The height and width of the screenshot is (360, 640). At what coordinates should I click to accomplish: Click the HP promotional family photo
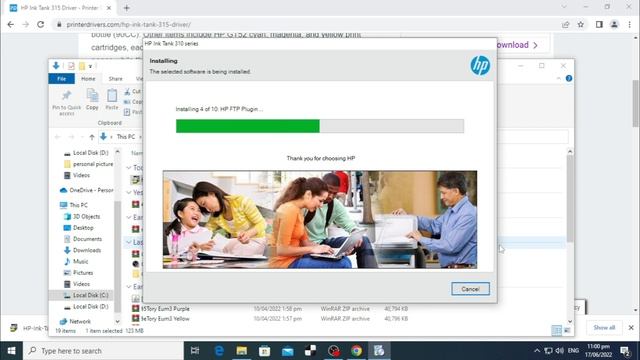[320, 220]
